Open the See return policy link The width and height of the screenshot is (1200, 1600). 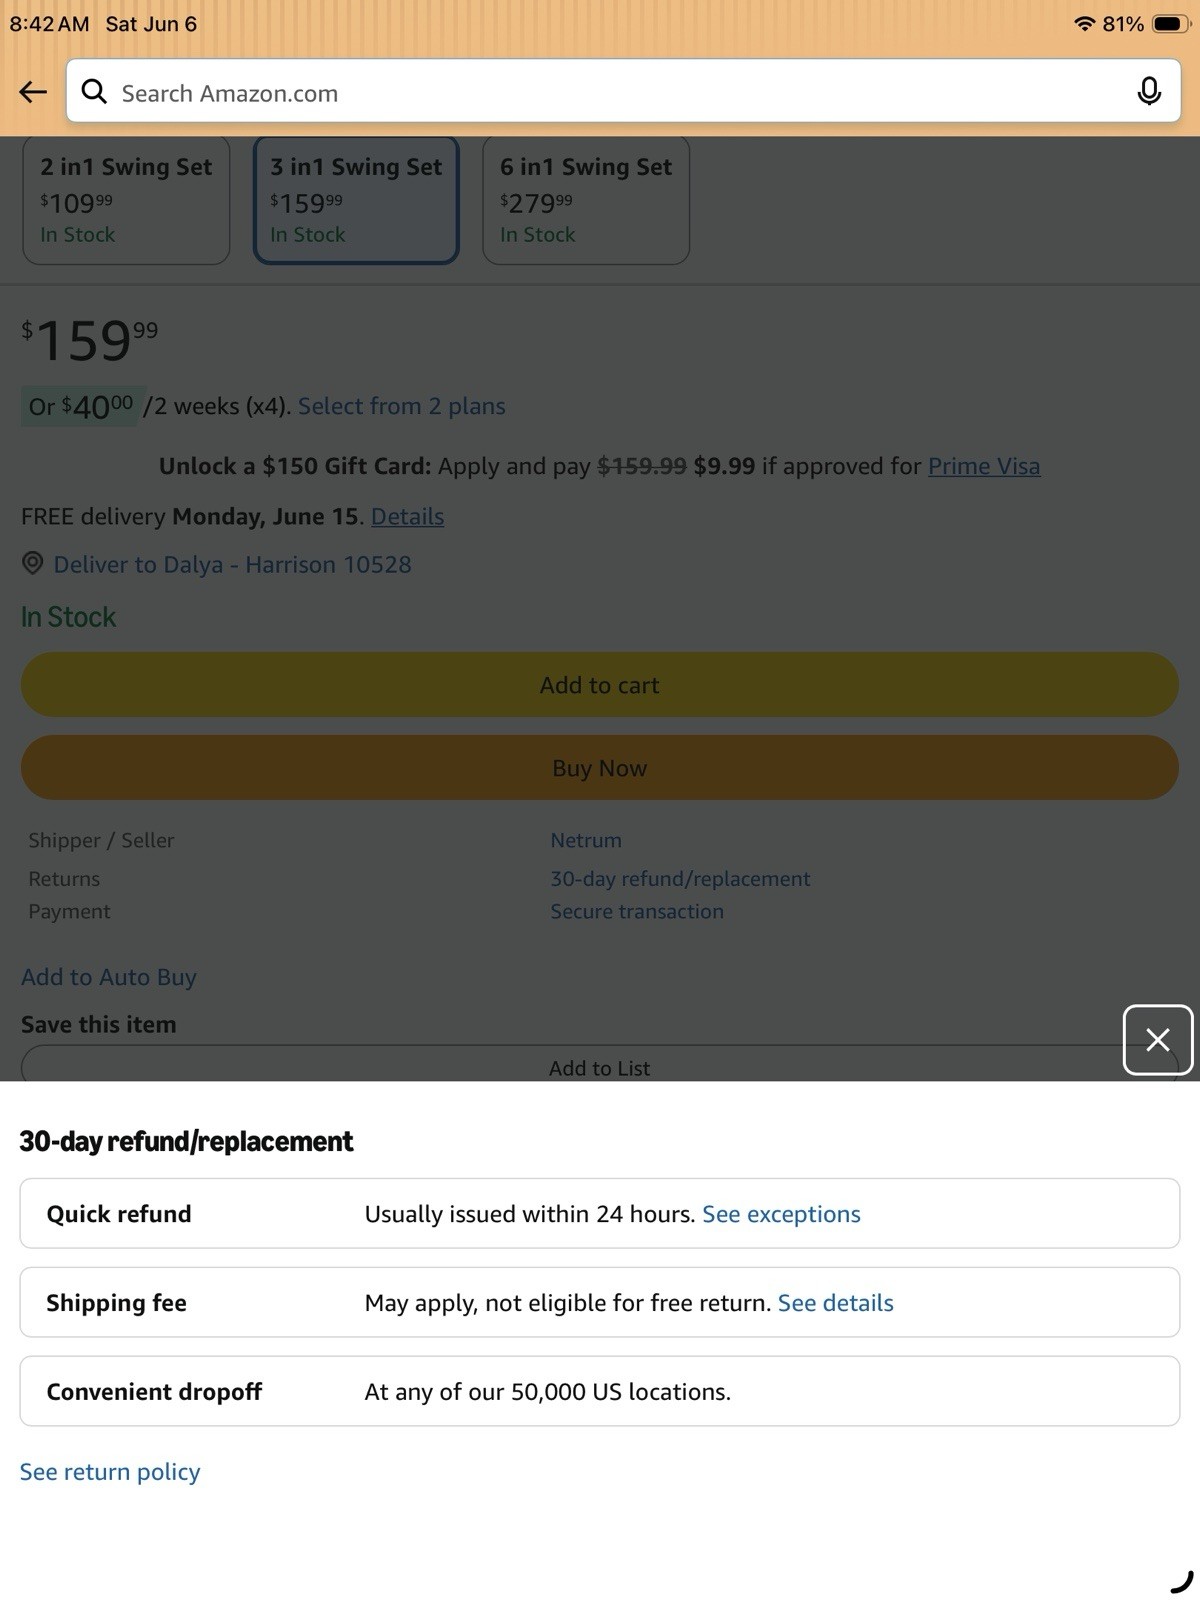click(110, 1472)
